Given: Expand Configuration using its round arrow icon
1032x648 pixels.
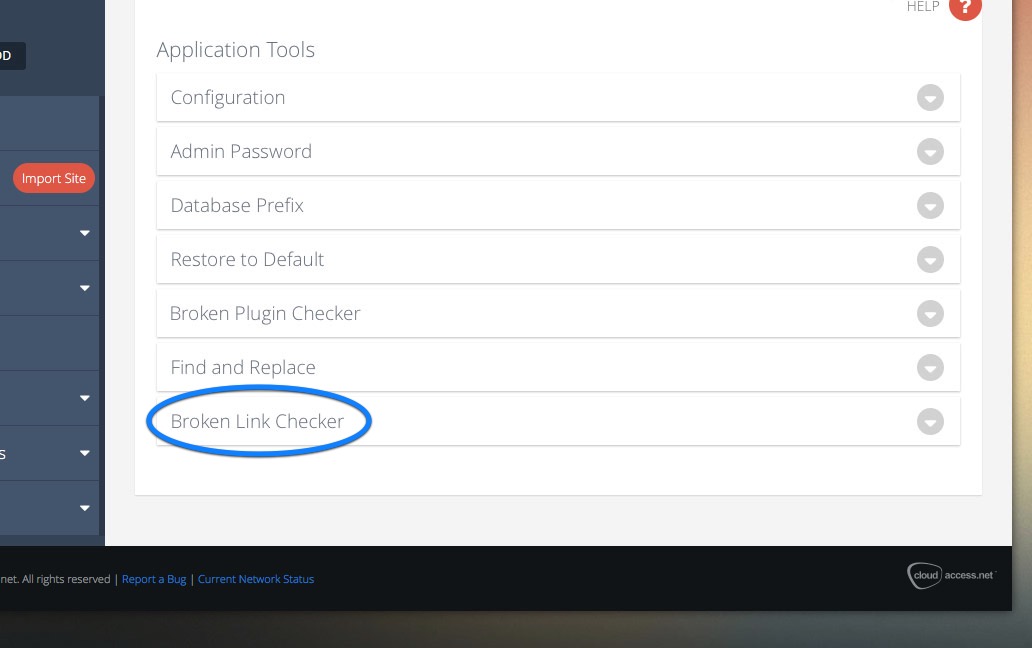Looking at the screenshot, I should [930, 98].
